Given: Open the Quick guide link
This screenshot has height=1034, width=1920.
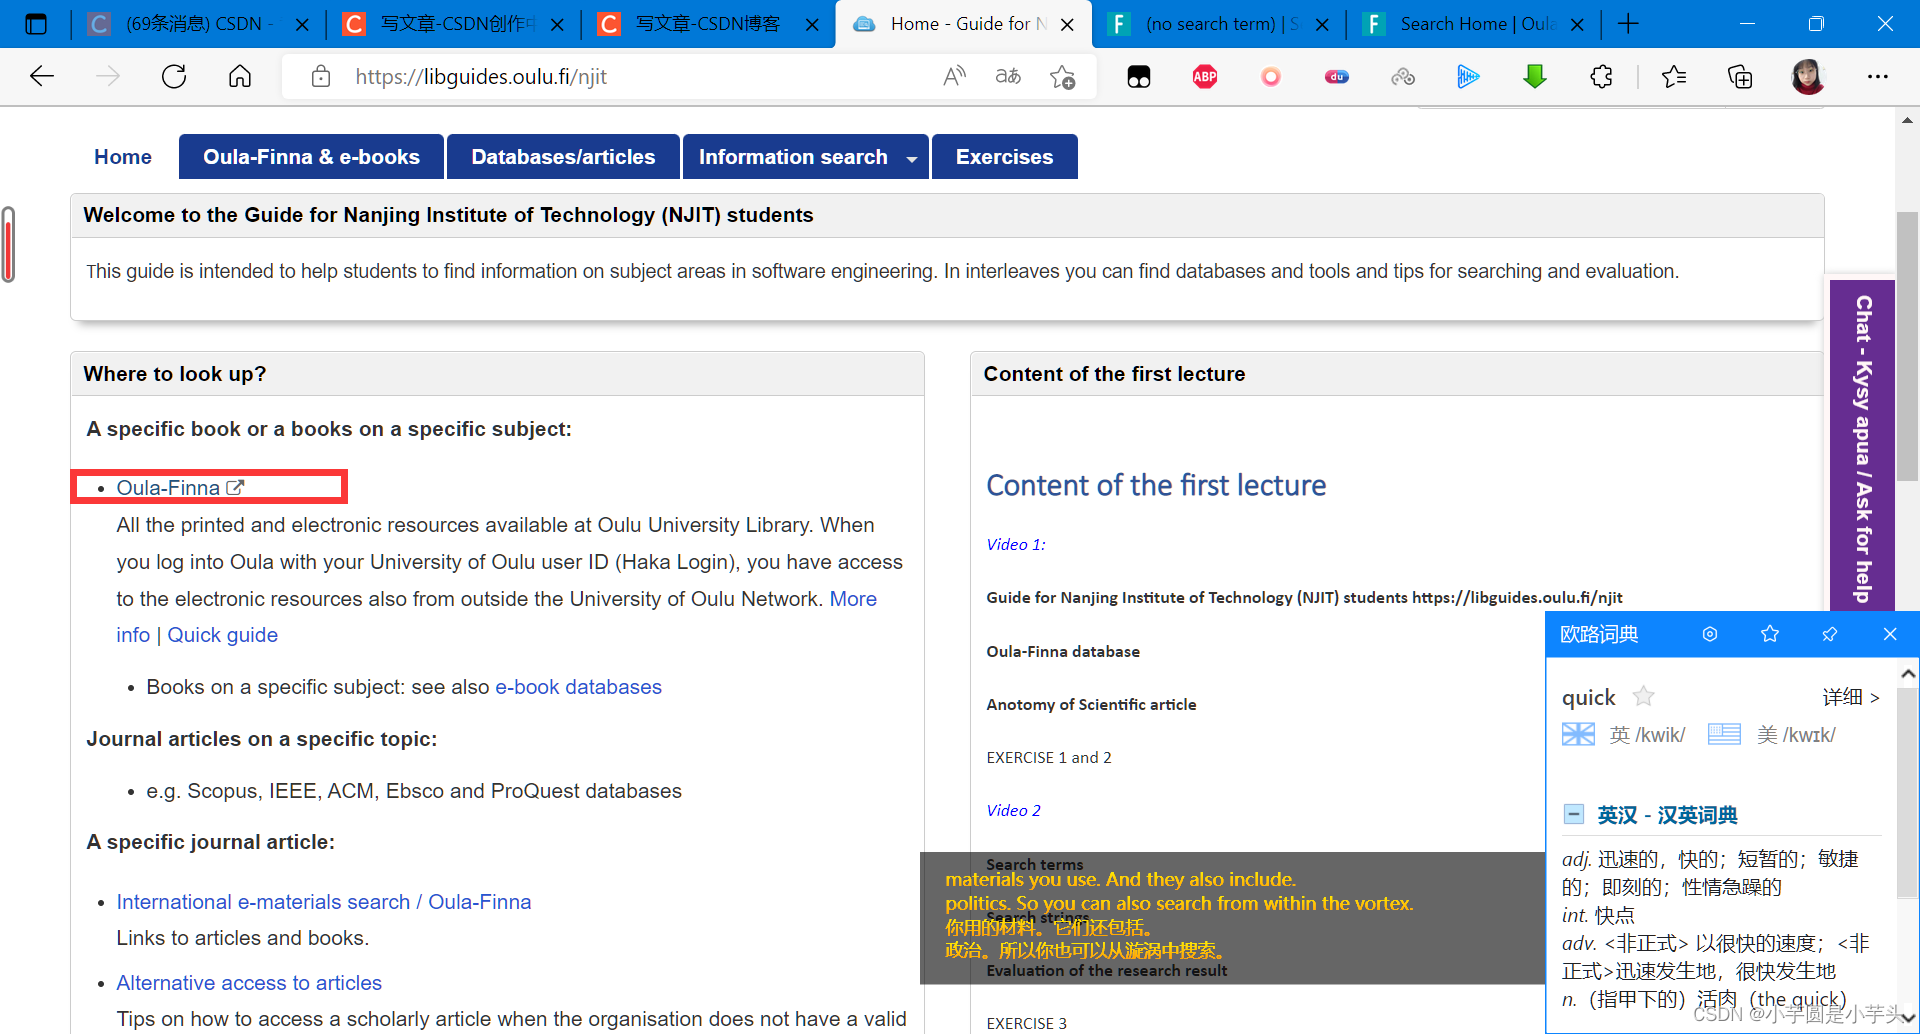Looking at the screenshot, I should [x=223, y=635].
